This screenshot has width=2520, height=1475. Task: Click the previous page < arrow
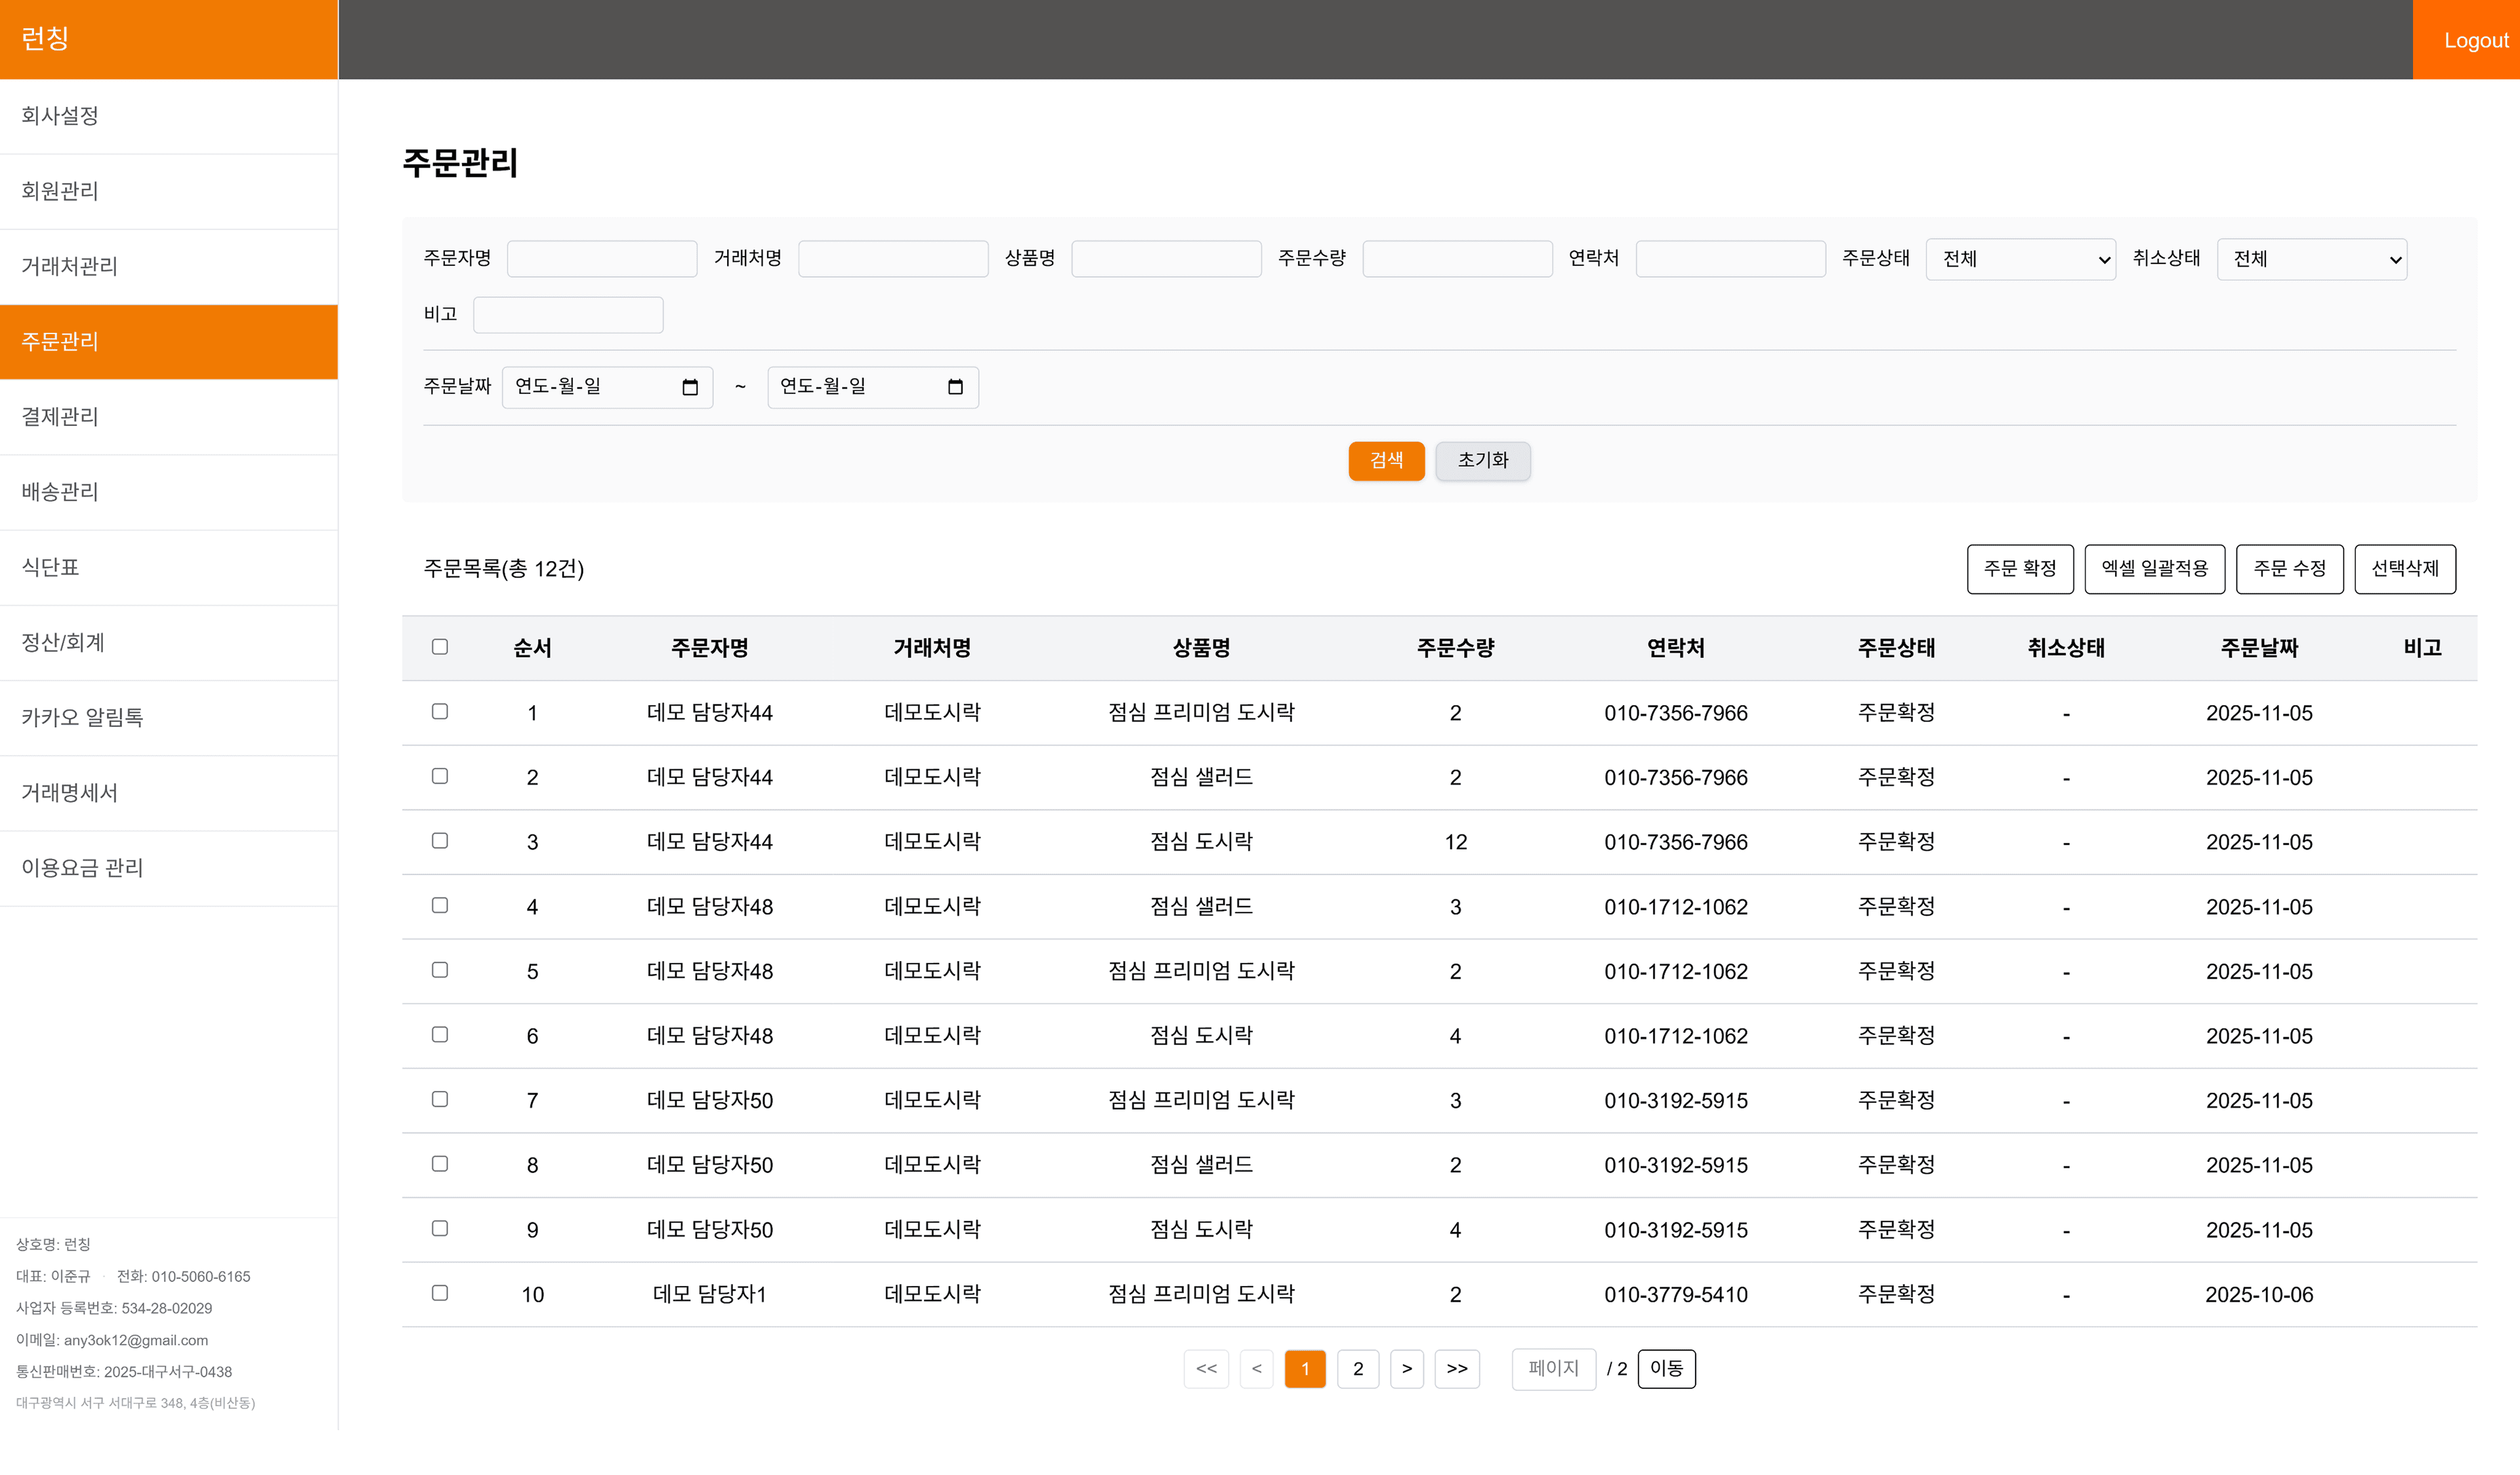click(1256, 1368)
